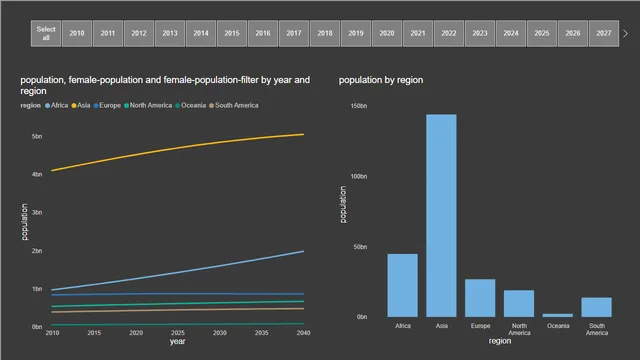Click the 'region' x-axis title
Viewport: 640px width, 360px height.
coord(500,341)
